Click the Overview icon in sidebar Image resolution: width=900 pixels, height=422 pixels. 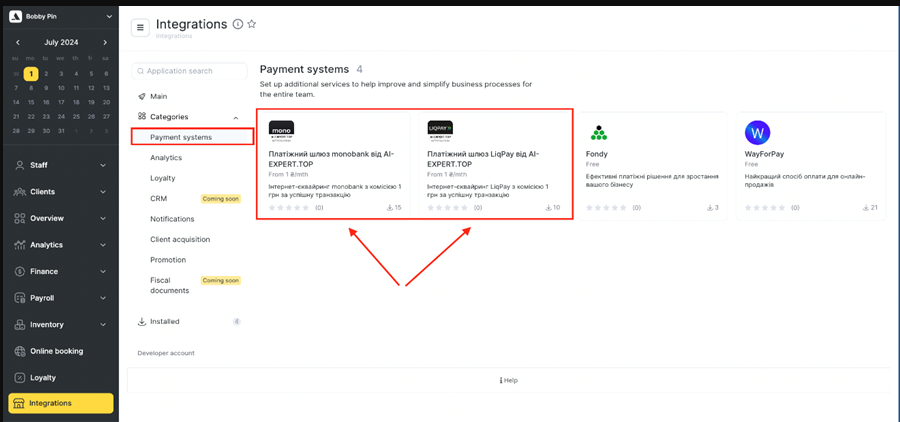20,218
